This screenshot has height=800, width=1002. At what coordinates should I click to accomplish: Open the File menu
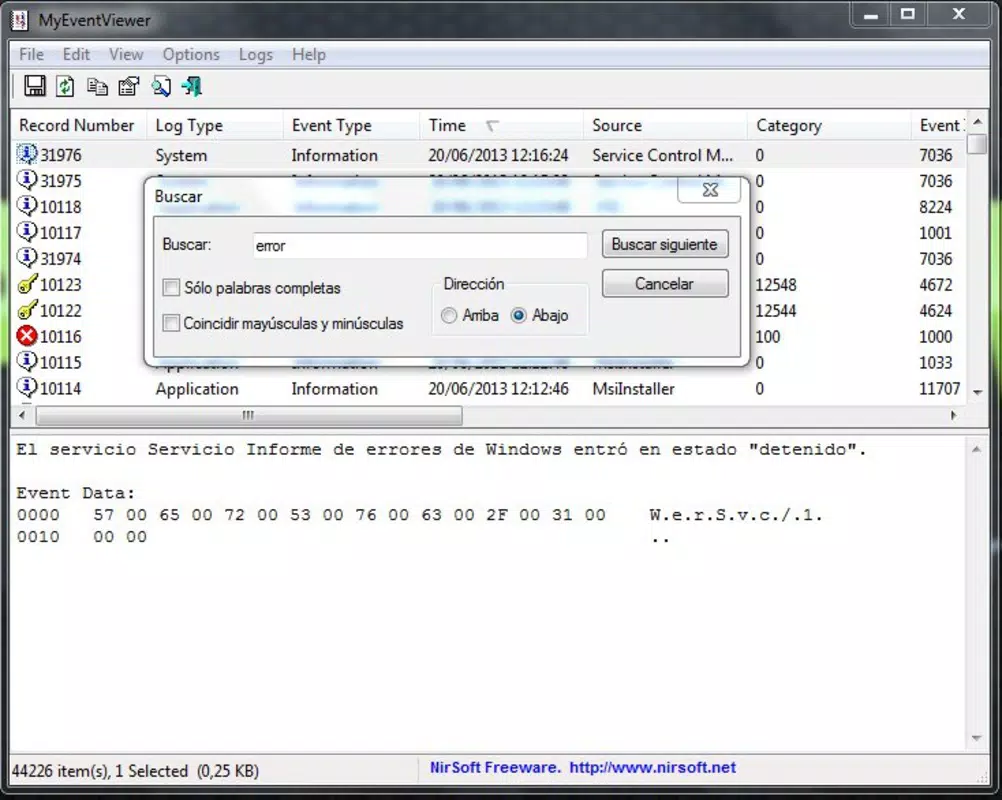(31, 54)
